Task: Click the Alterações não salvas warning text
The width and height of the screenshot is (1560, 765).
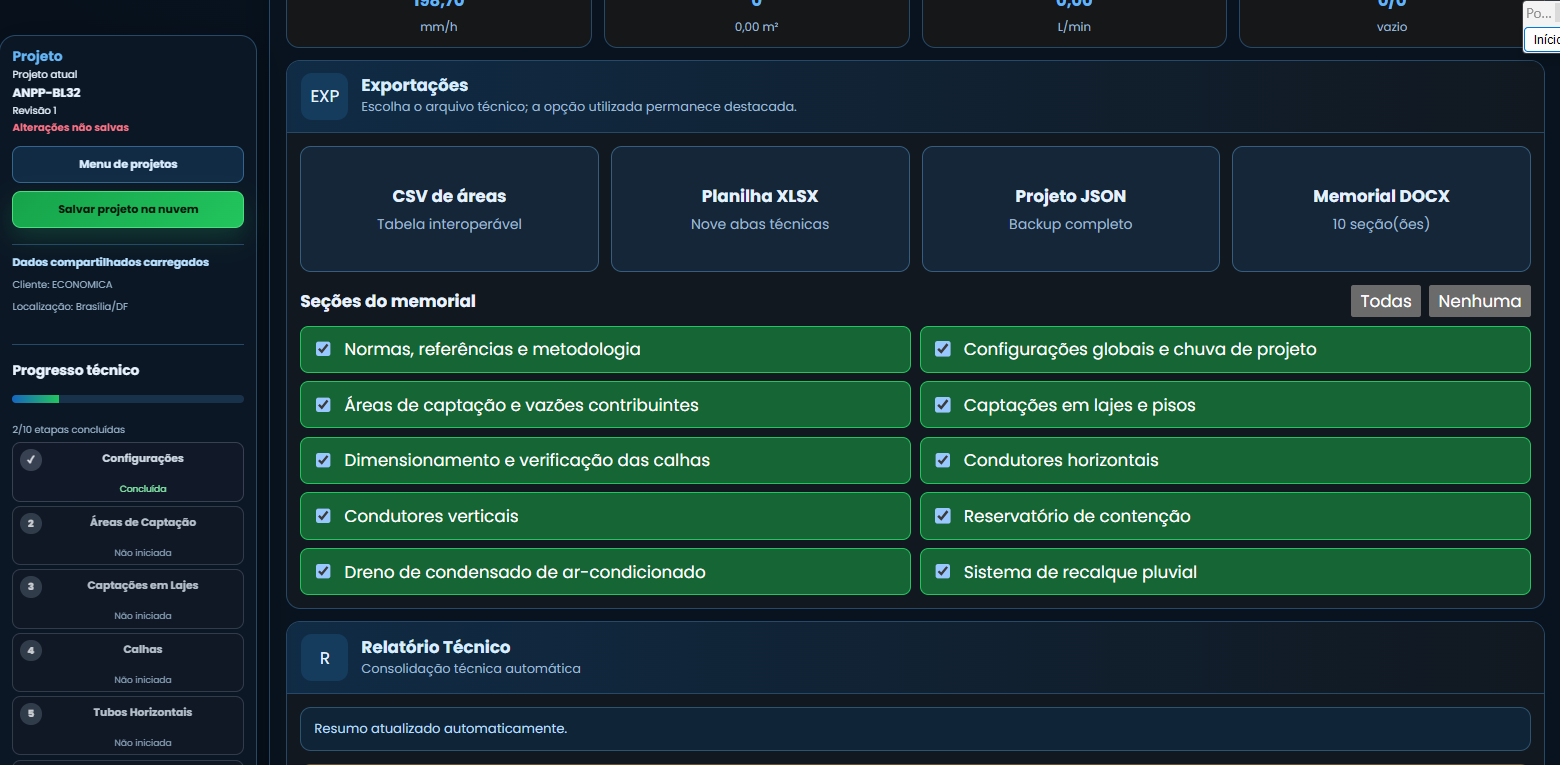Action: click(x=70, y=128)
